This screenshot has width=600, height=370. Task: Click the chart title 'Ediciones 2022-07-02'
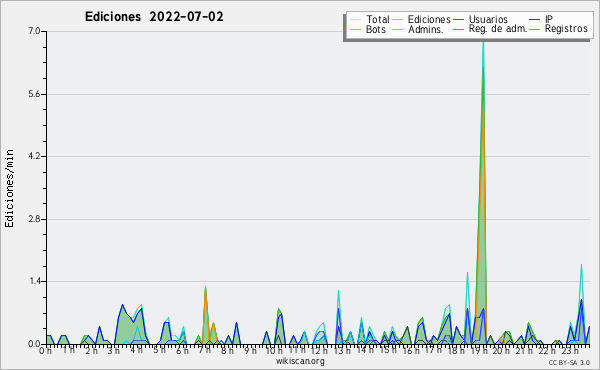pos(154,17)
